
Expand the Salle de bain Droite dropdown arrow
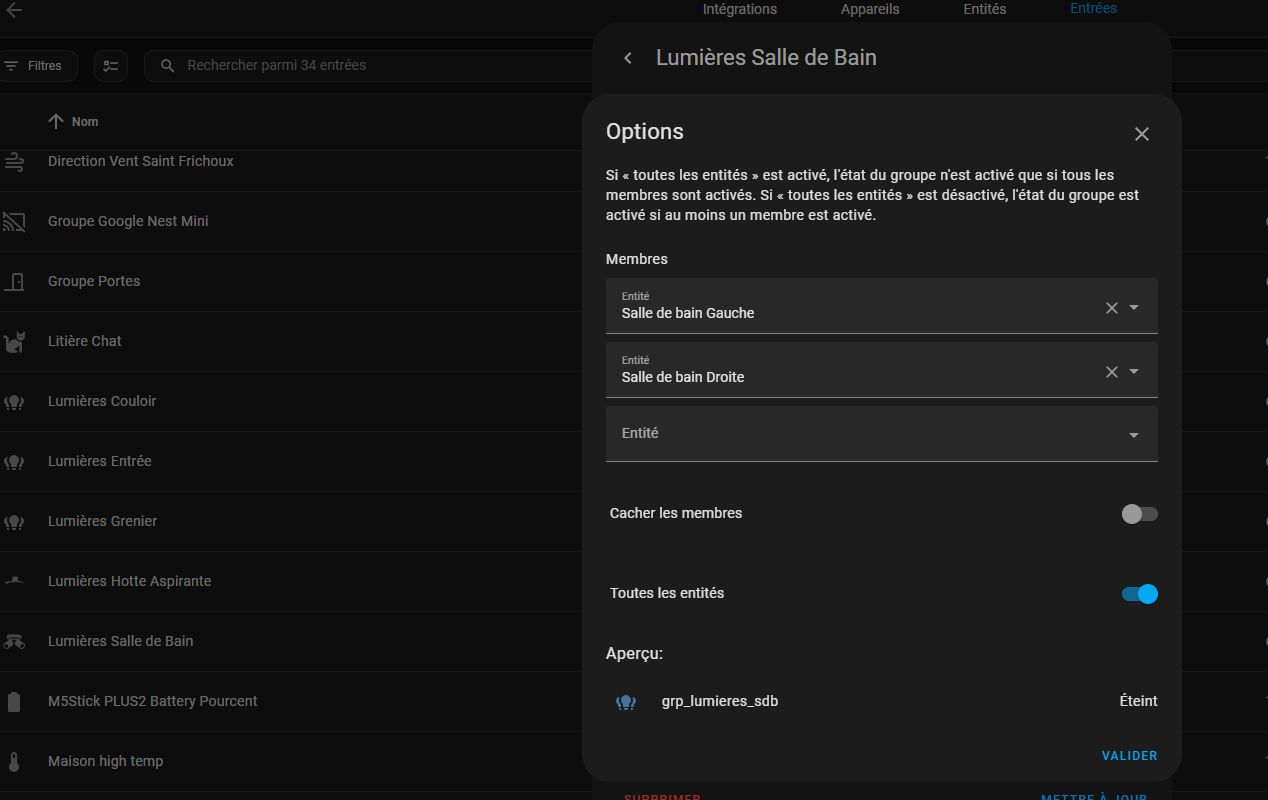(1134, 372)
